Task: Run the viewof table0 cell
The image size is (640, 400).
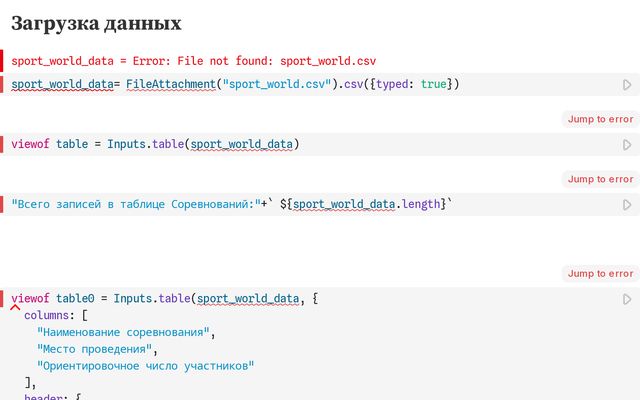Action: coord(627,299)
